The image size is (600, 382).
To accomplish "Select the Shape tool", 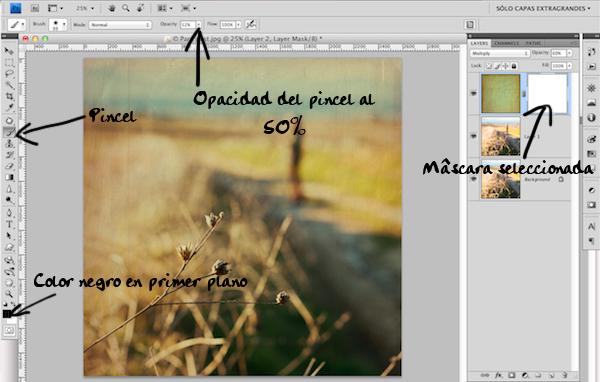I will [x=9, y=248].
